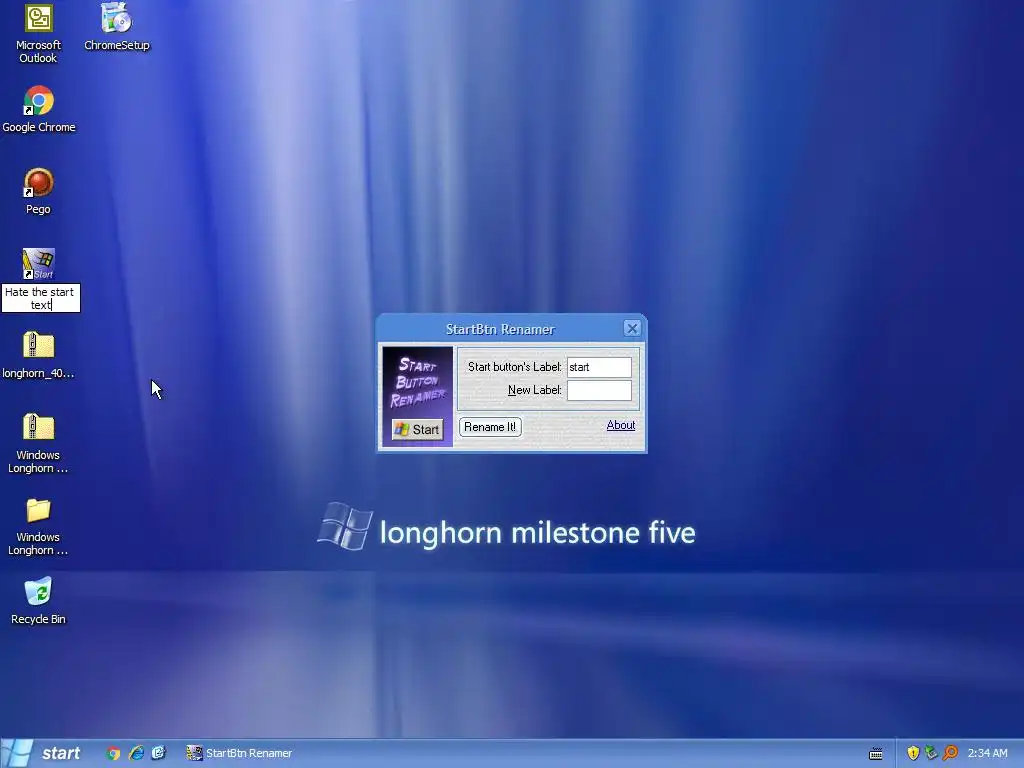The image size is (1024, 768).
Task: Click the Start Button Renamer logo image
Action: pyautogui.click(x=417, y=396)
